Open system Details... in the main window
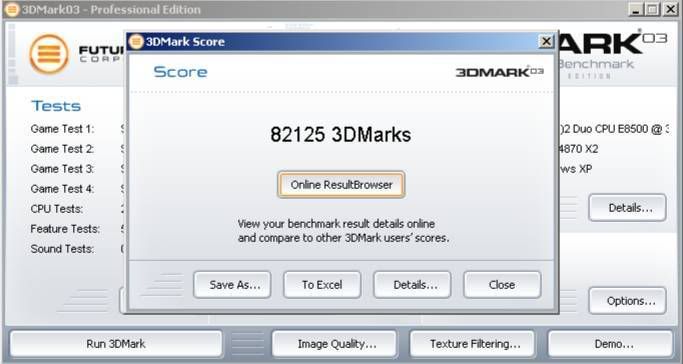The height and width of the screenshot is (364, 683). [628, 208]
